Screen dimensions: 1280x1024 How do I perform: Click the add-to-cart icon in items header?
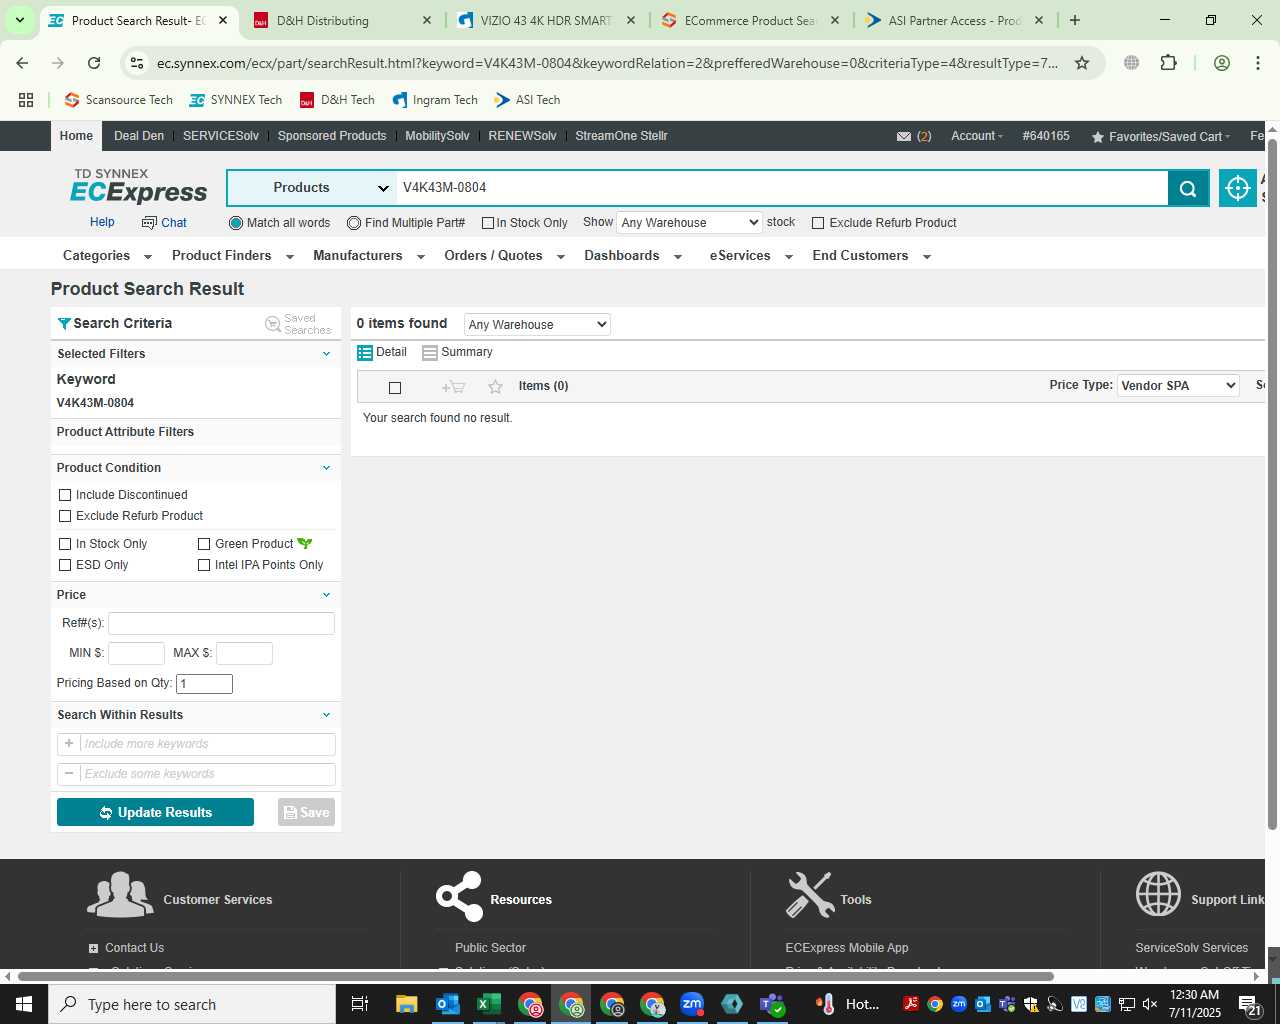point(454,387)
